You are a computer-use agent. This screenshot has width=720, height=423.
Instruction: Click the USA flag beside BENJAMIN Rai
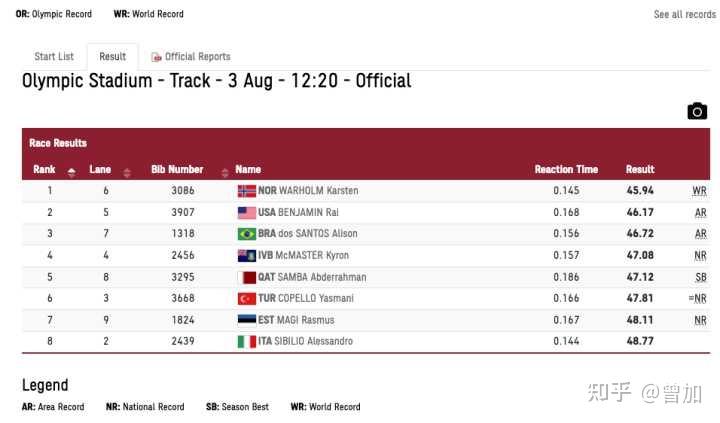point(247,212)
